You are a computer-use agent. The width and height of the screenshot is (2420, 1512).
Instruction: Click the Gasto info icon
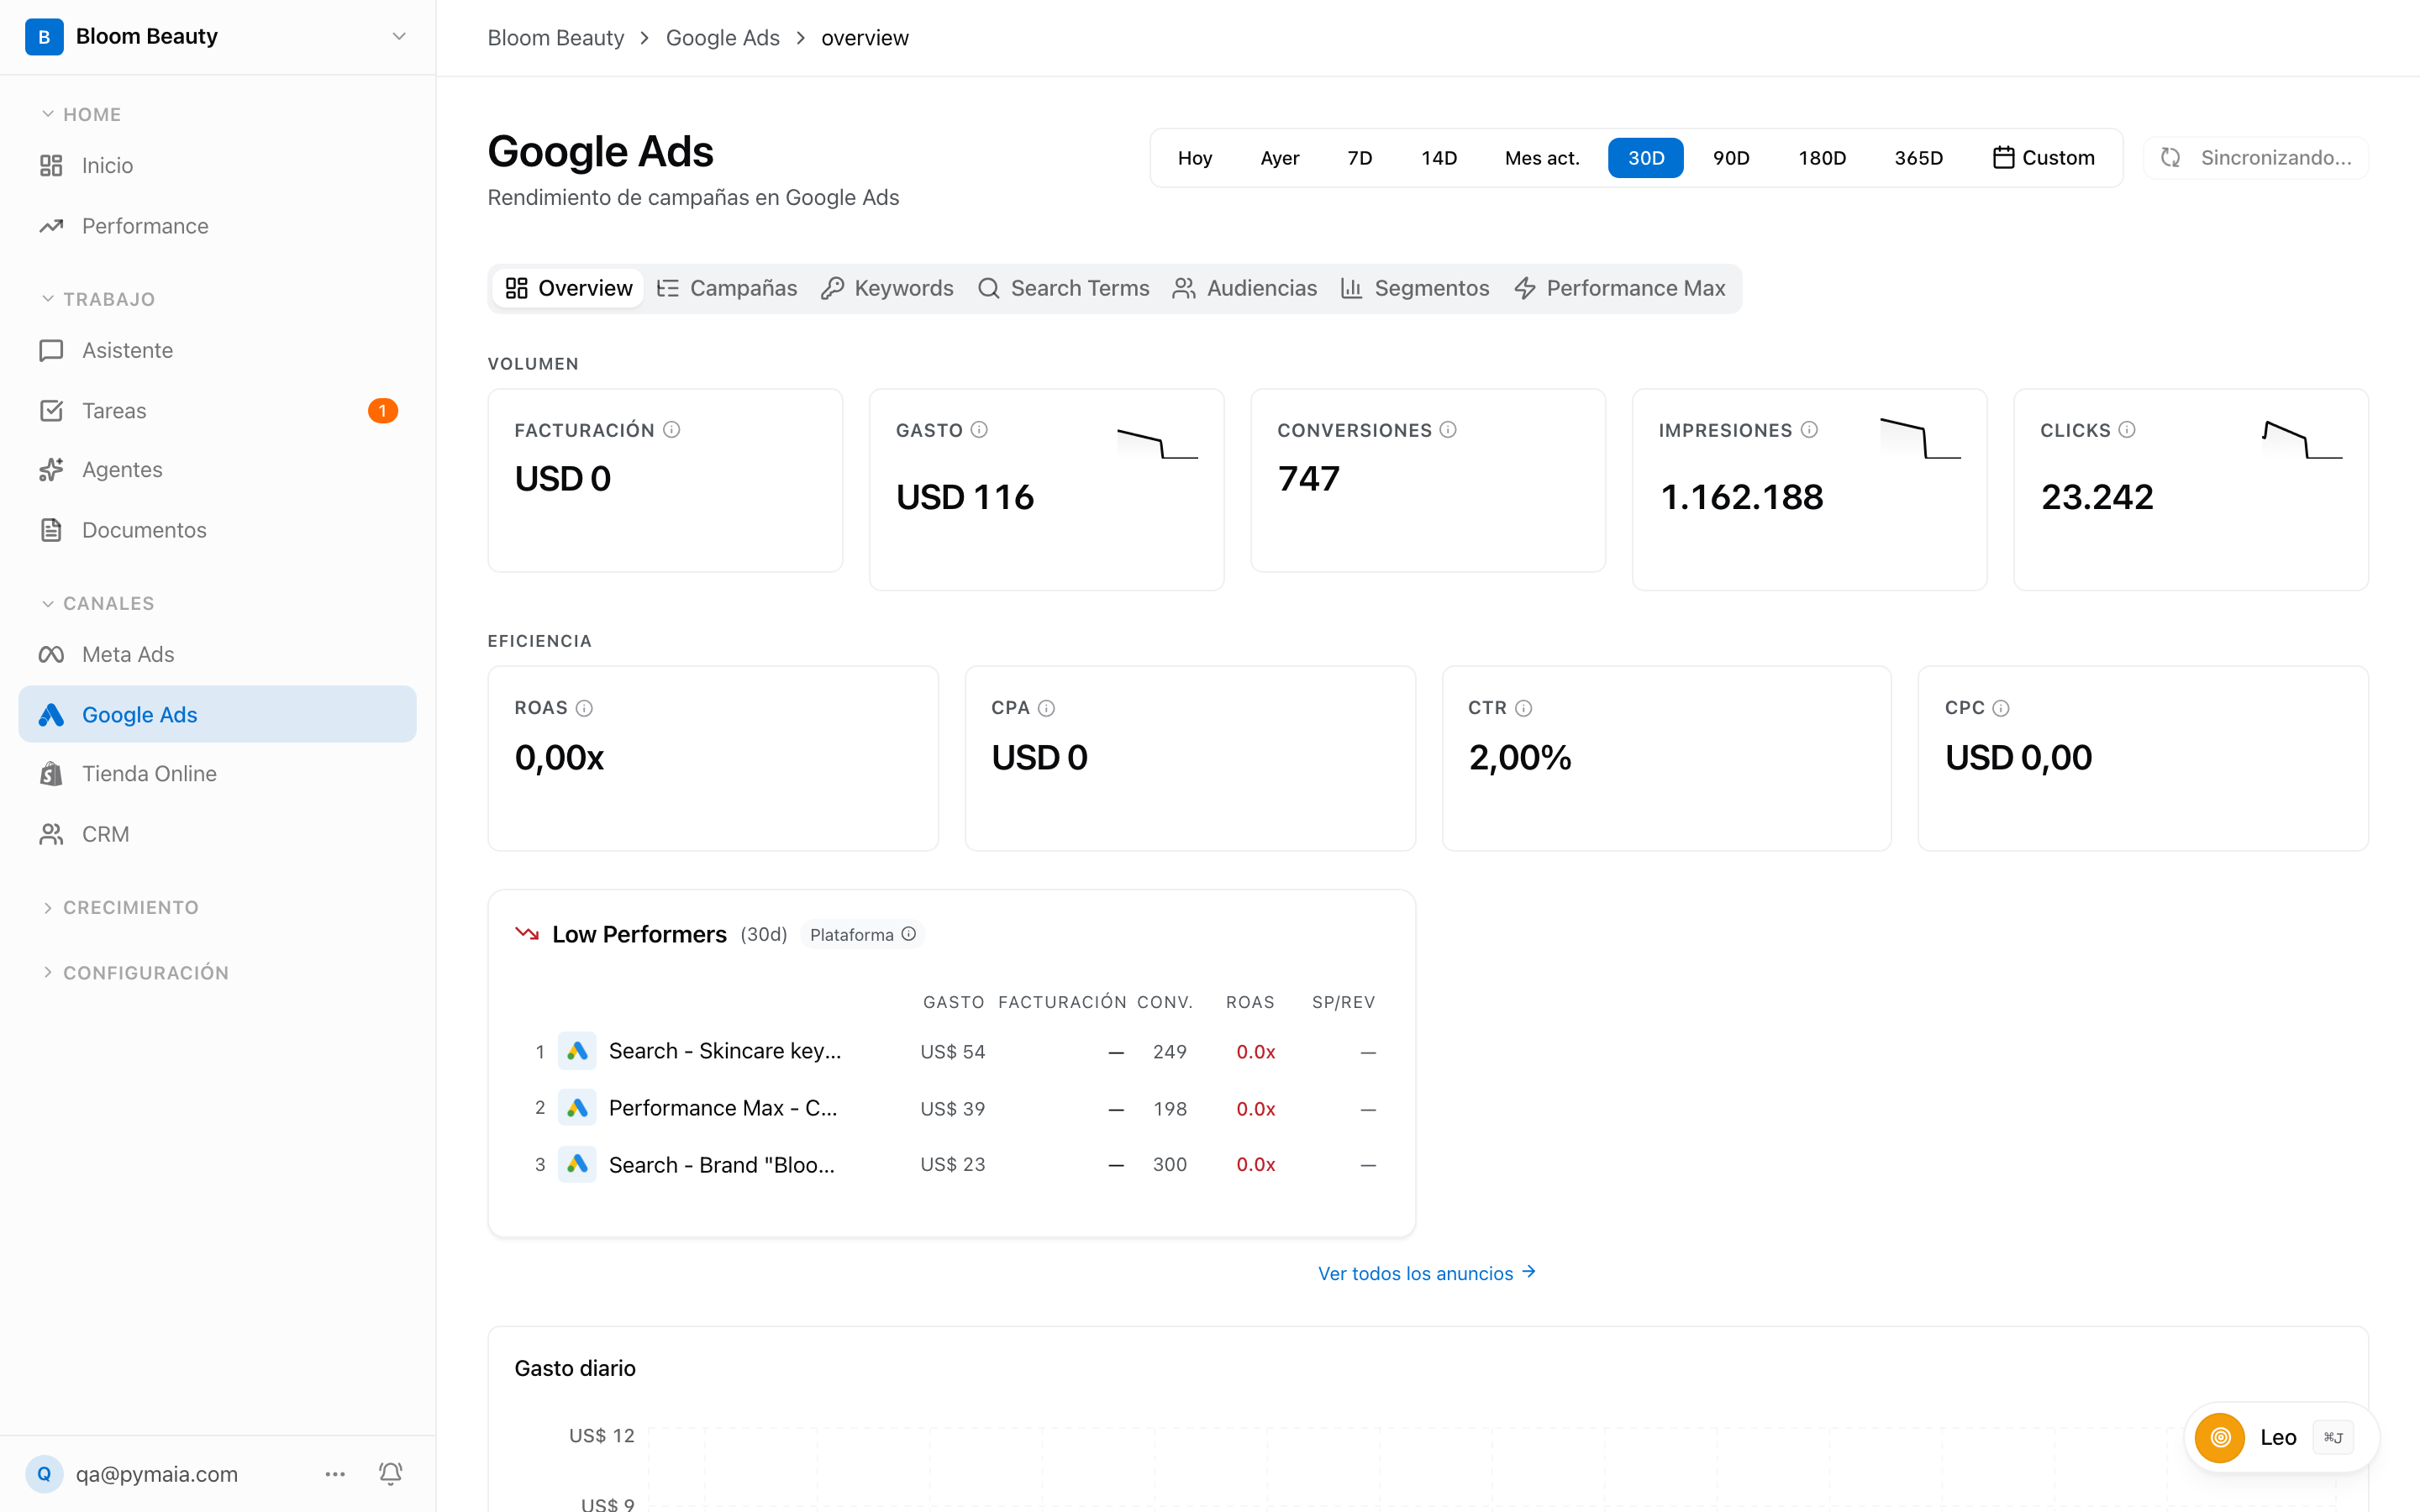[x=979, y=430]
